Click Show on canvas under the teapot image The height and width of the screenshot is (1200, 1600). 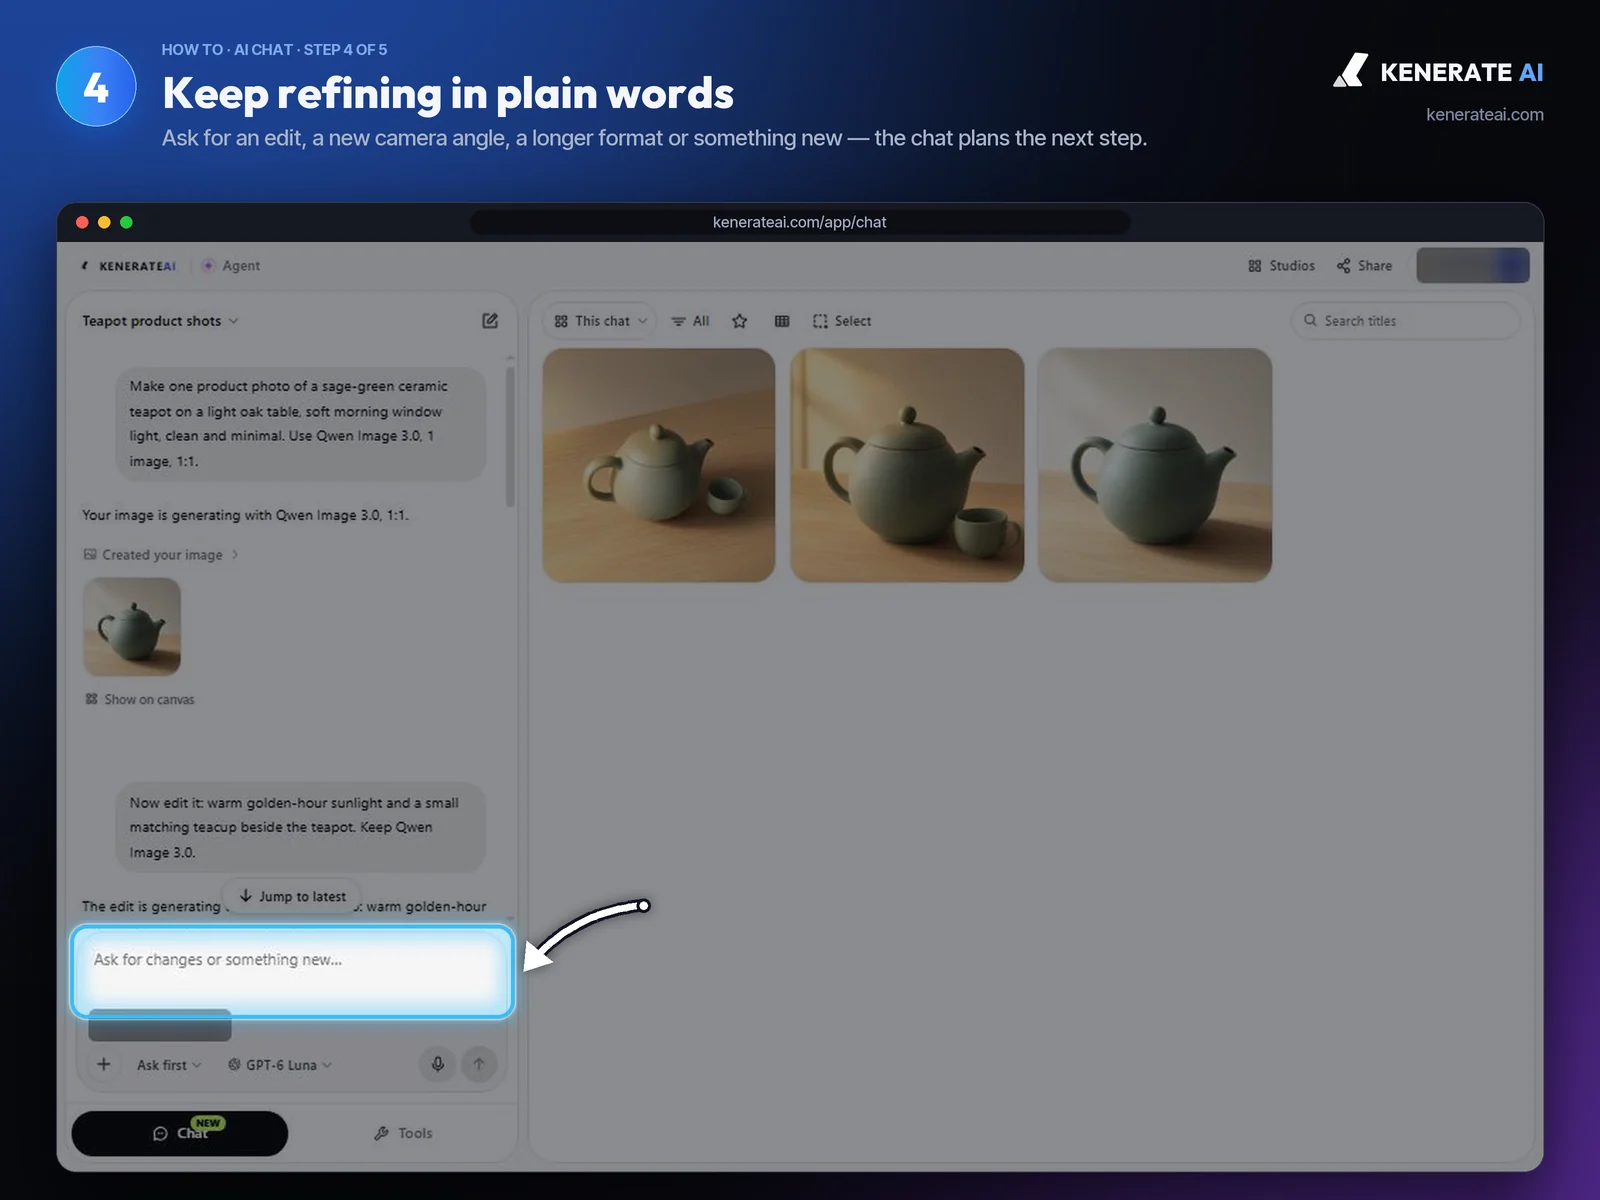point(140,700)
